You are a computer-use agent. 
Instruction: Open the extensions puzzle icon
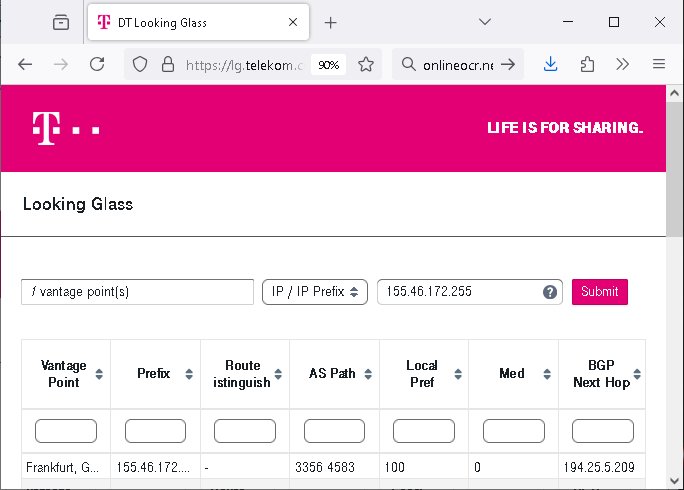tap(587, 65)
